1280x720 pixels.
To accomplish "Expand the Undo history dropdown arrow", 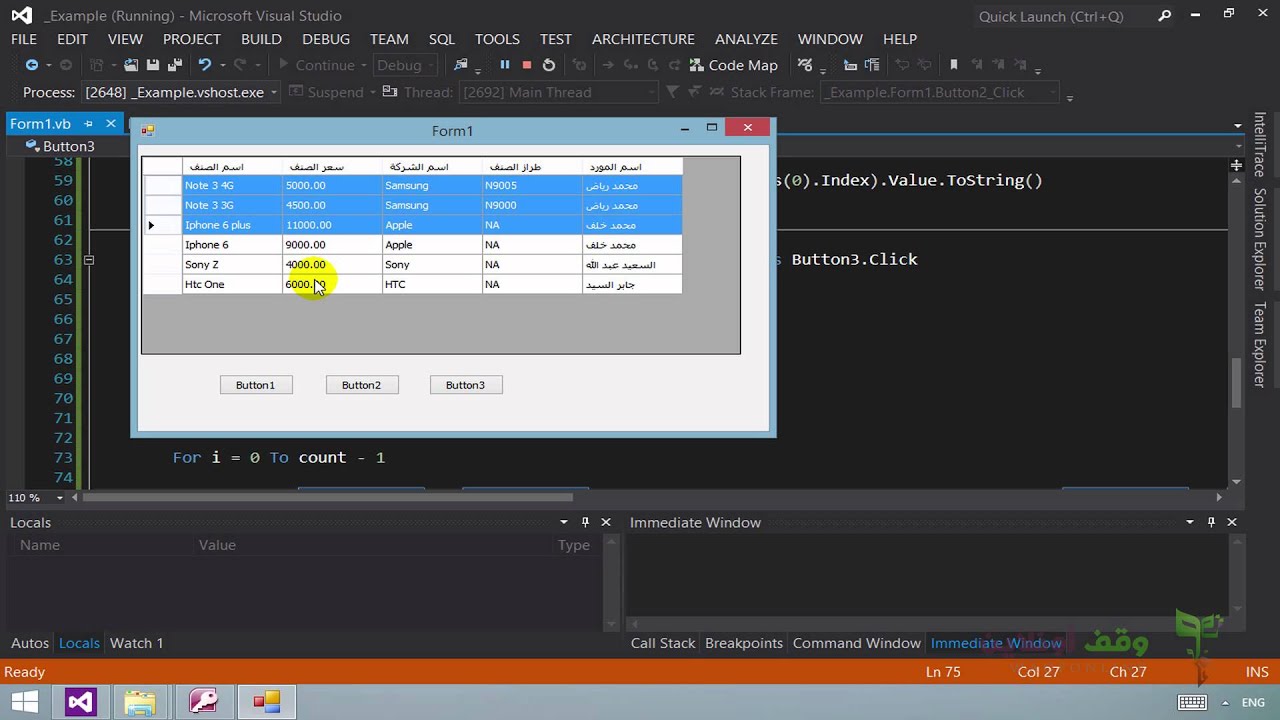I will coord(221,65).
